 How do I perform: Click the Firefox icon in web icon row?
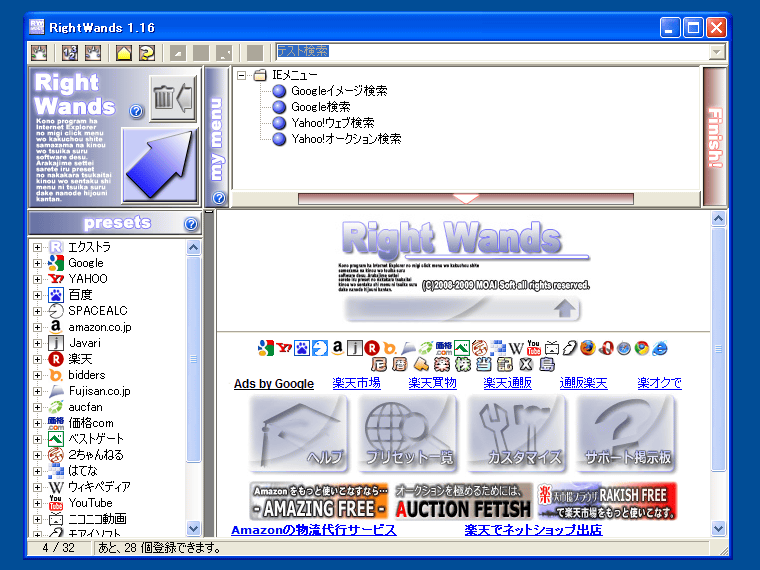tap(588, 348)
